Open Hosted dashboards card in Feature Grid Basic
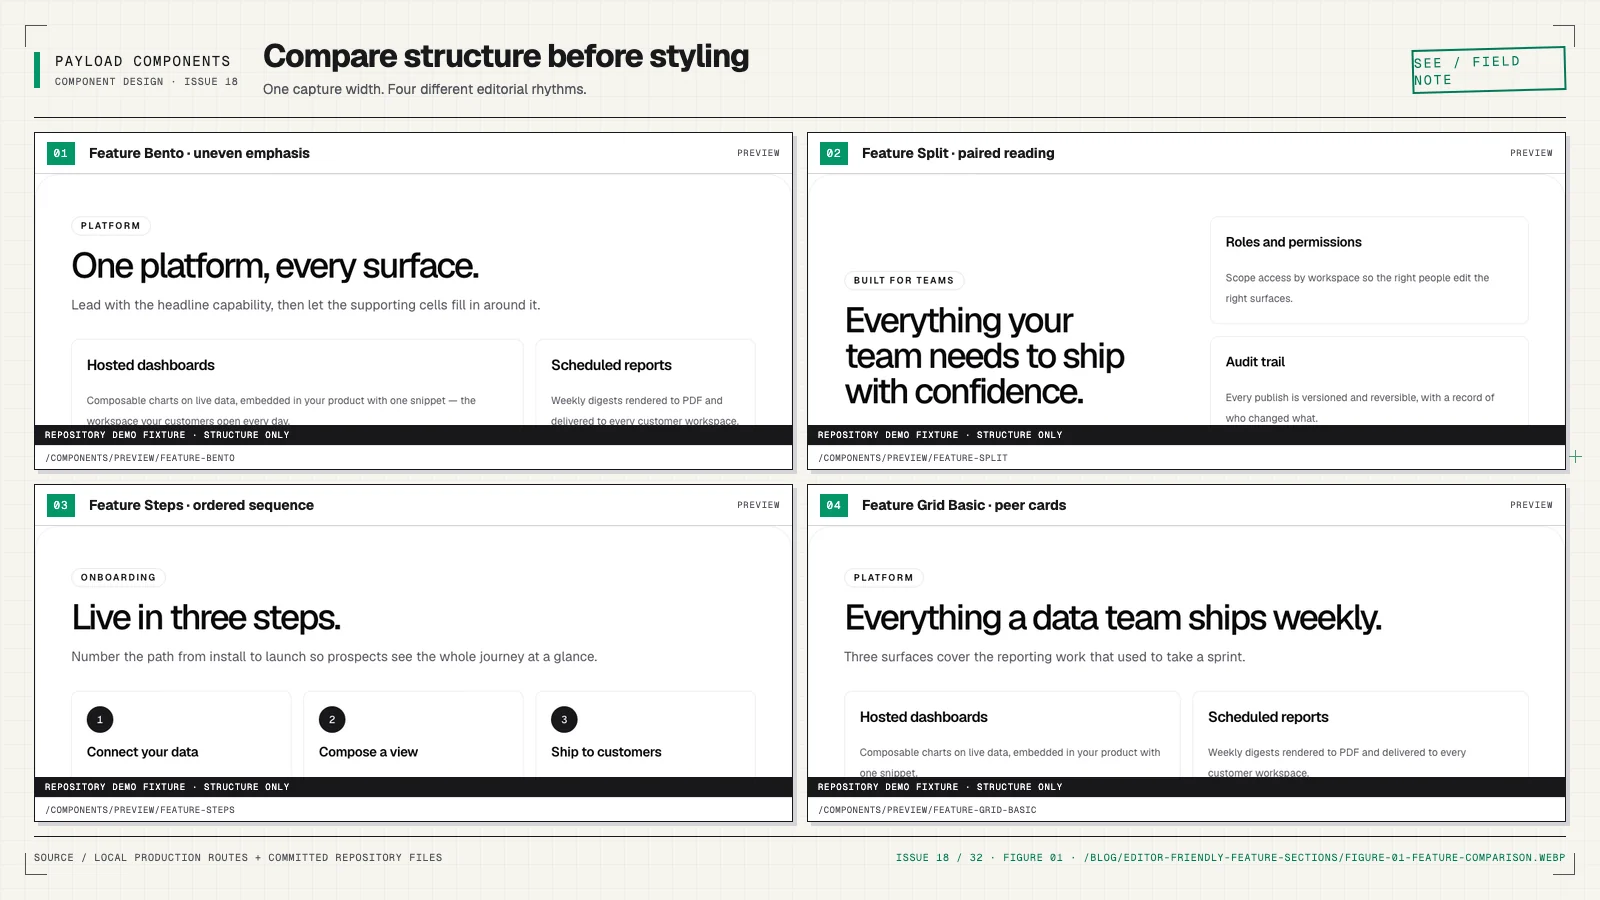This screenshot has width=1600, height=900. coord(1012,734)
